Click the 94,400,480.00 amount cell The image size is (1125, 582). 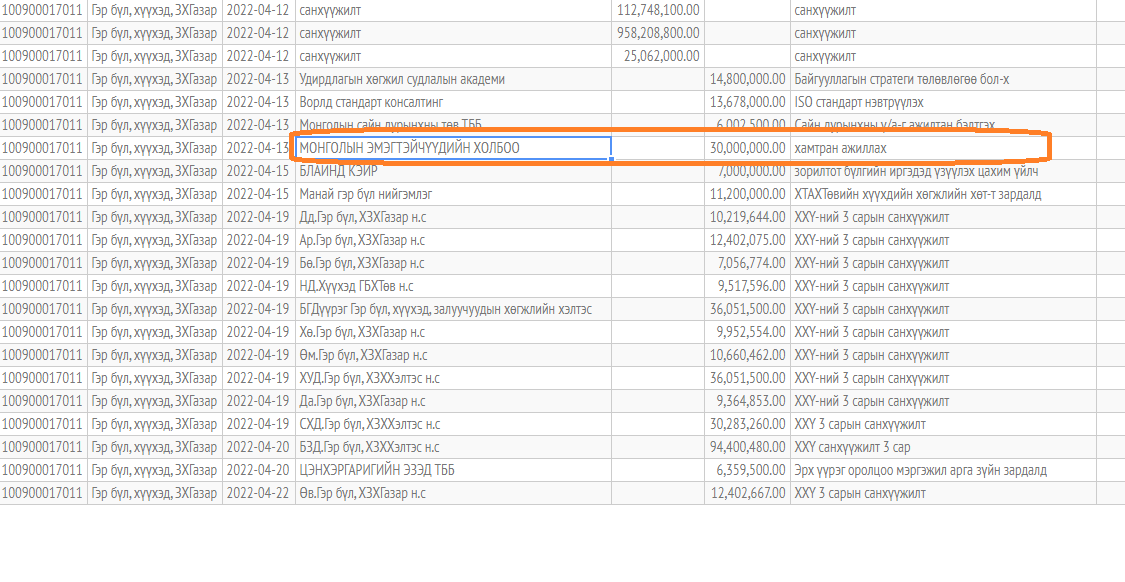tap(746, 447)
